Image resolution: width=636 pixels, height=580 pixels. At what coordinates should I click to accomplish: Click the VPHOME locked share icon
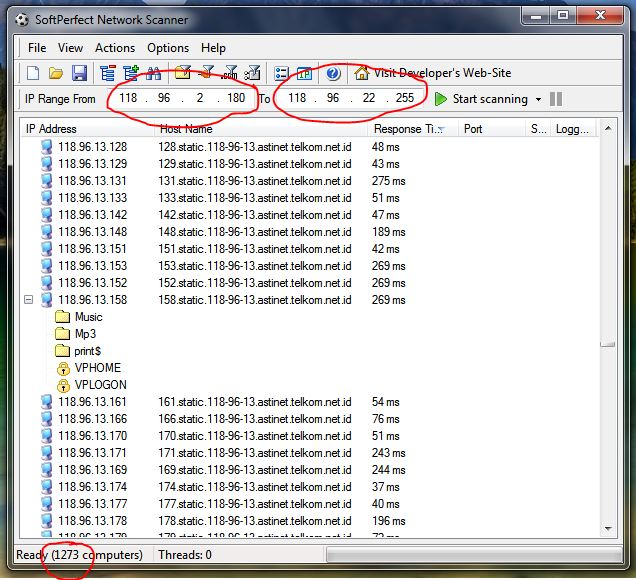(x=63, y=368)
